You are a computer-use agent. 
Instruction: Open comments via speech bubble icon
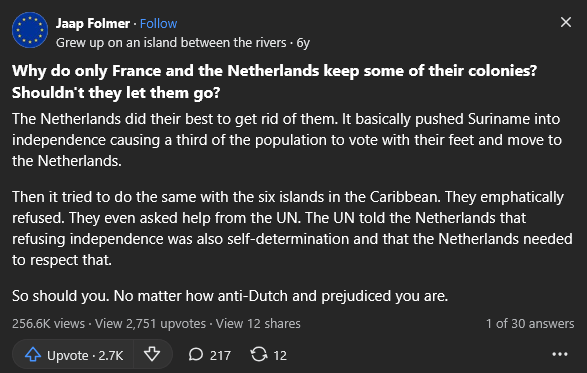[196, 354]
